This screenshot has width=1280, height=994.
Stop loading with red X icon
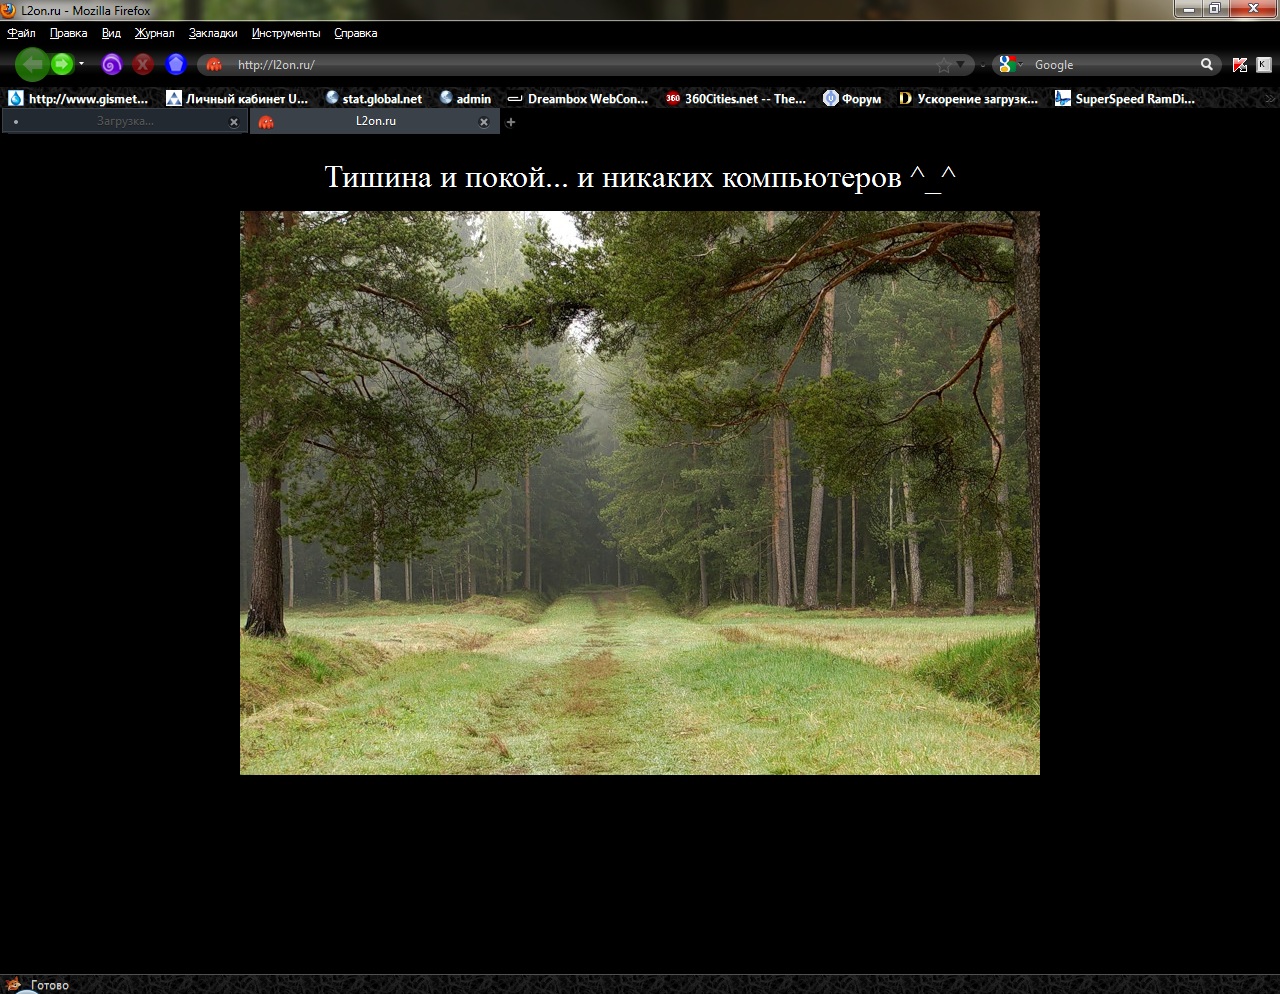(144, 65)
